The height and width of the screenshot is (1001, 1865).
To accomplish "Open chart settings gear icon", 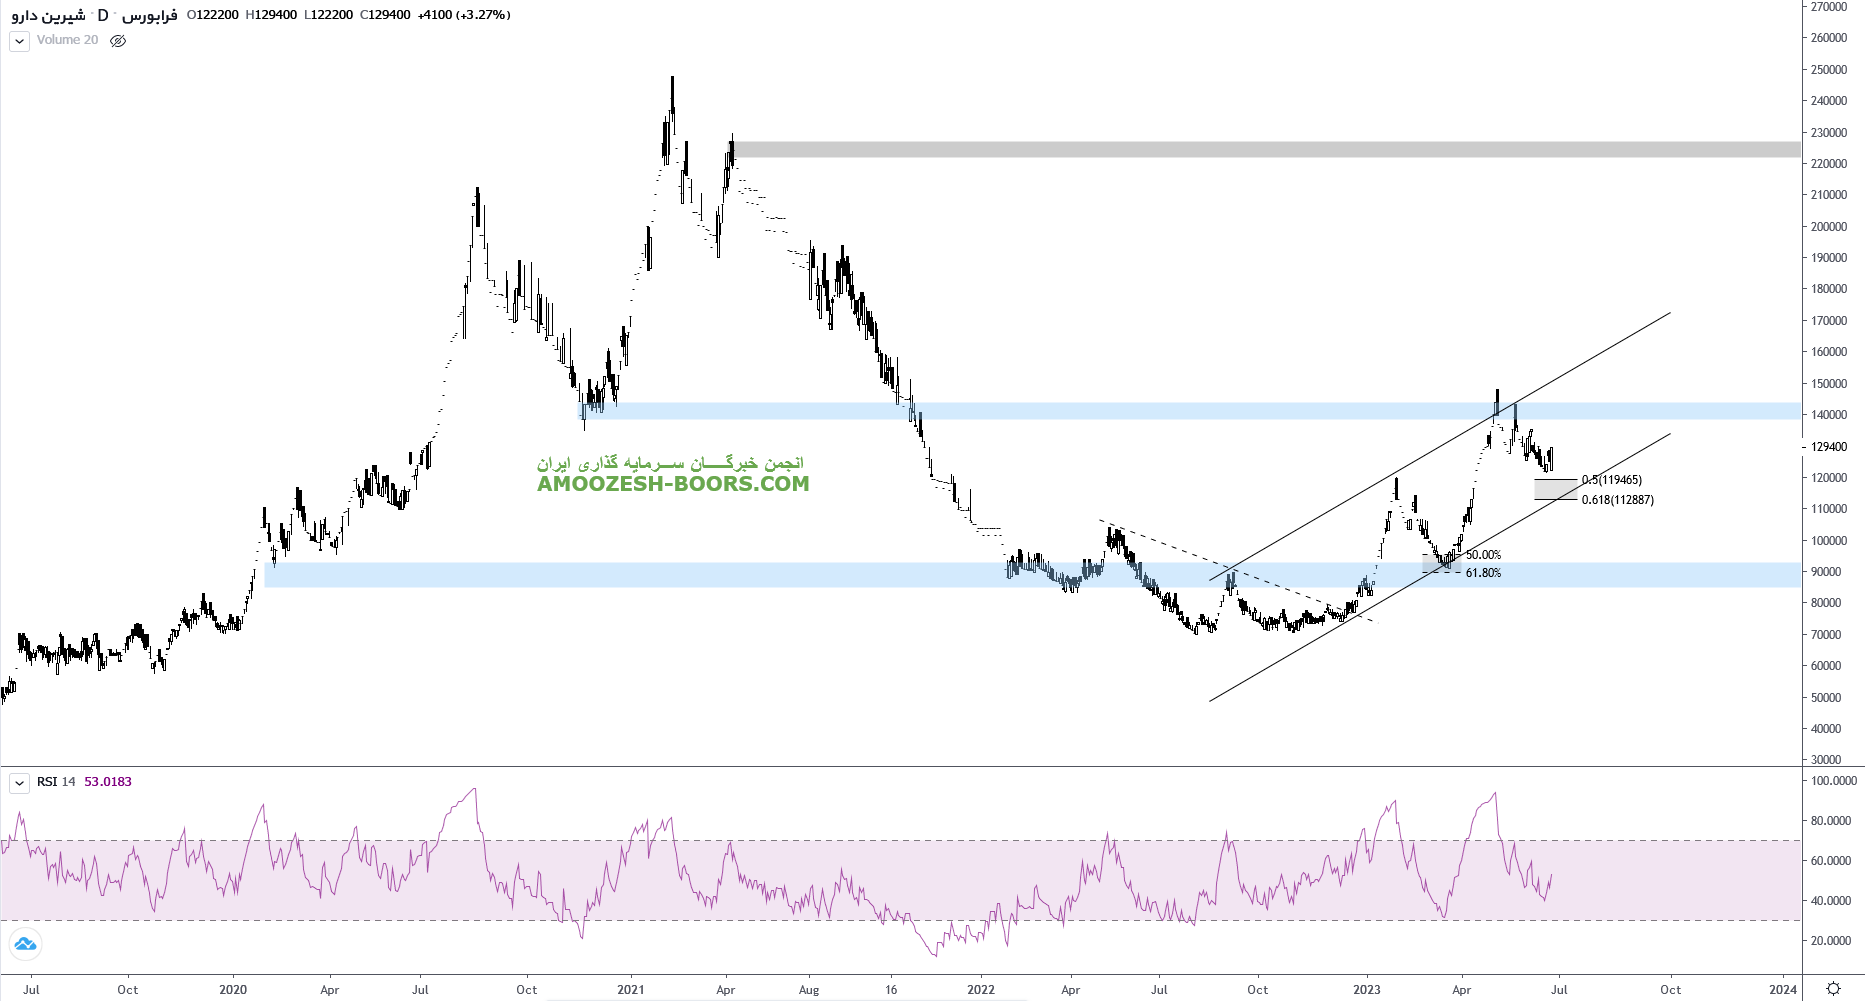I will 1832,988.
